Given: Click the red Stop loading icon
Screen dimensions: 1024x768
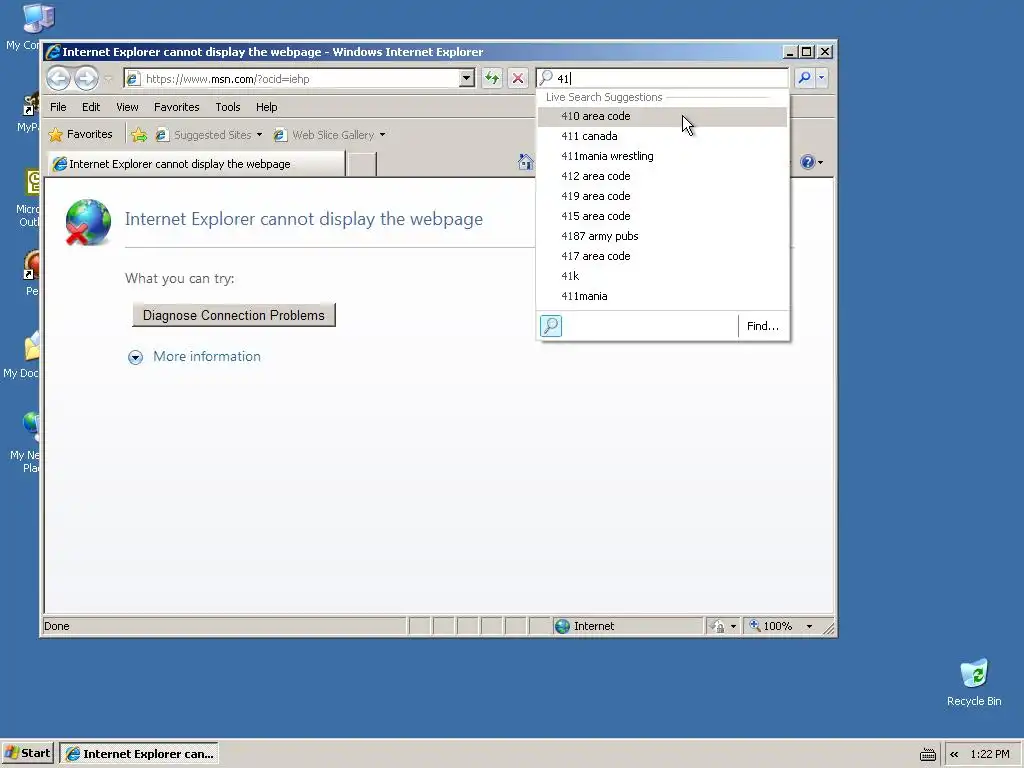Looking at the screenshot, I should [518, 79].
